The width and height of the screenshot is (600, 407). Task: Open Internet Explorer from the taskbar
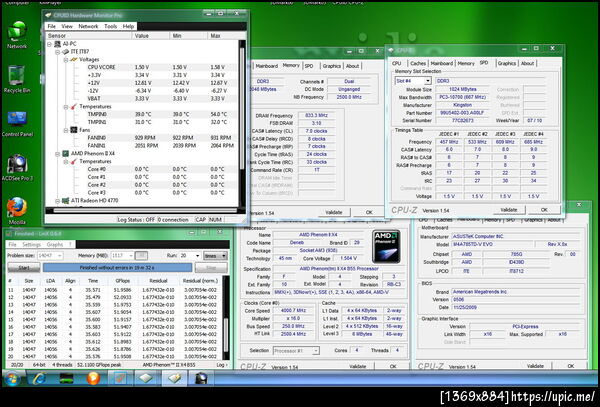click(39, 379)
